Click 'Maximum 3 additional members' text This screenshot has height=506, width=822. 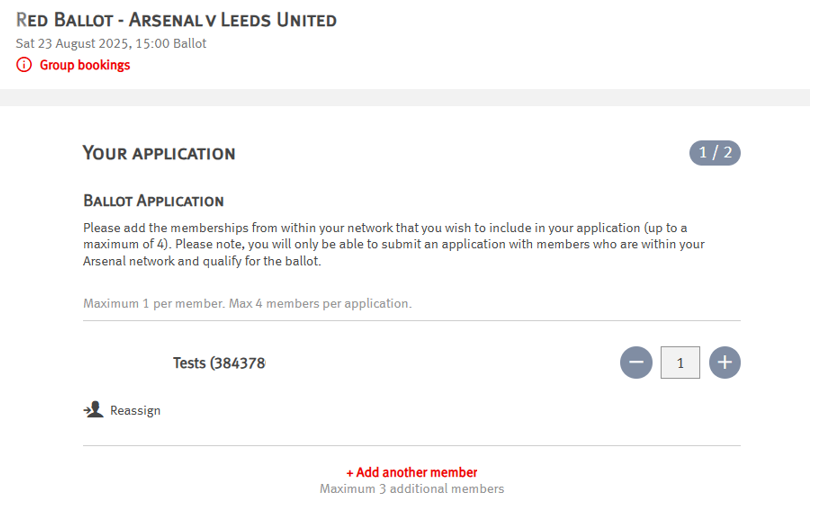[412, 489]
